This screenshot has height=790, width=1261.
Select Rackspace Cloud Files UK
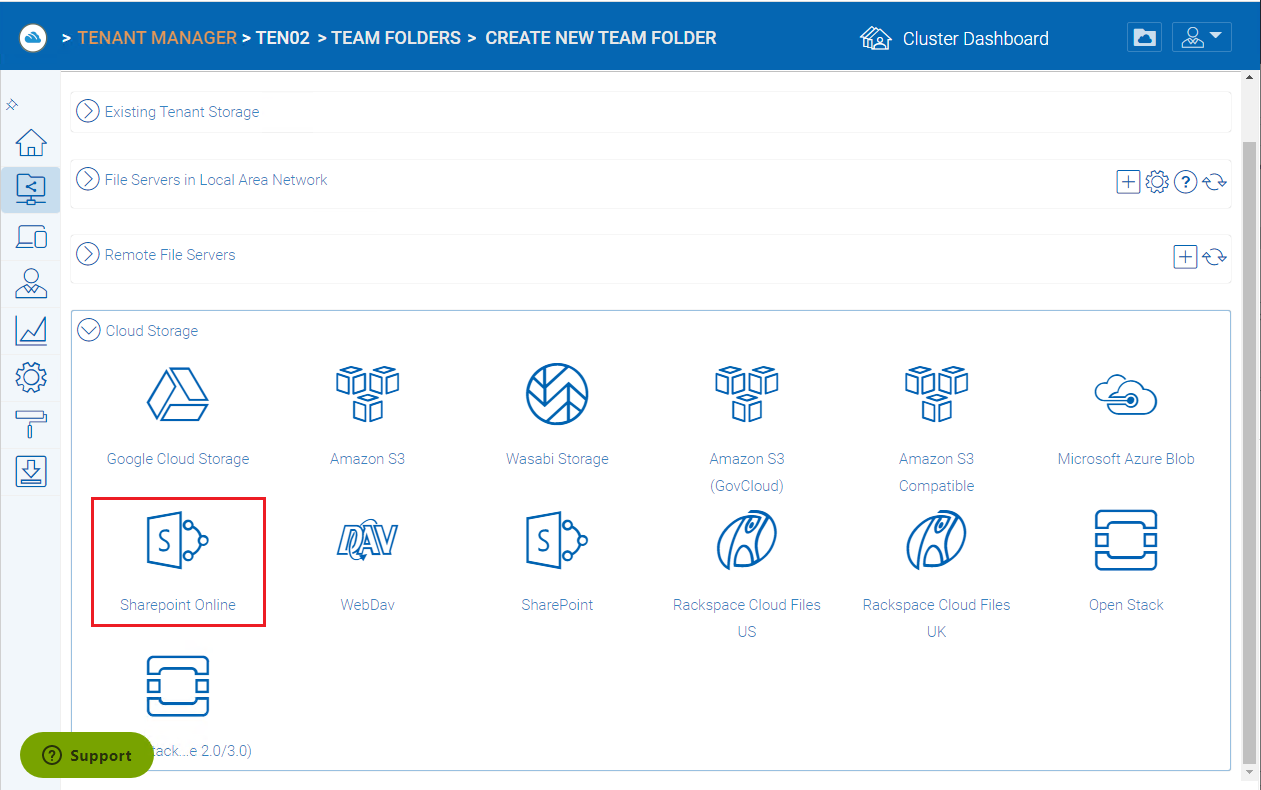click(x=936, y=541)
